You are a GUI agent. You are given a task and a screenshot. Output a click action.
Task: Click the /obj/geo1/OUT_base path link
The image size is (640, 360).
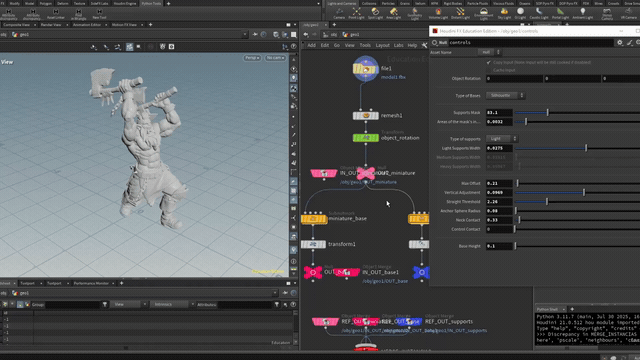pos(385,281)
